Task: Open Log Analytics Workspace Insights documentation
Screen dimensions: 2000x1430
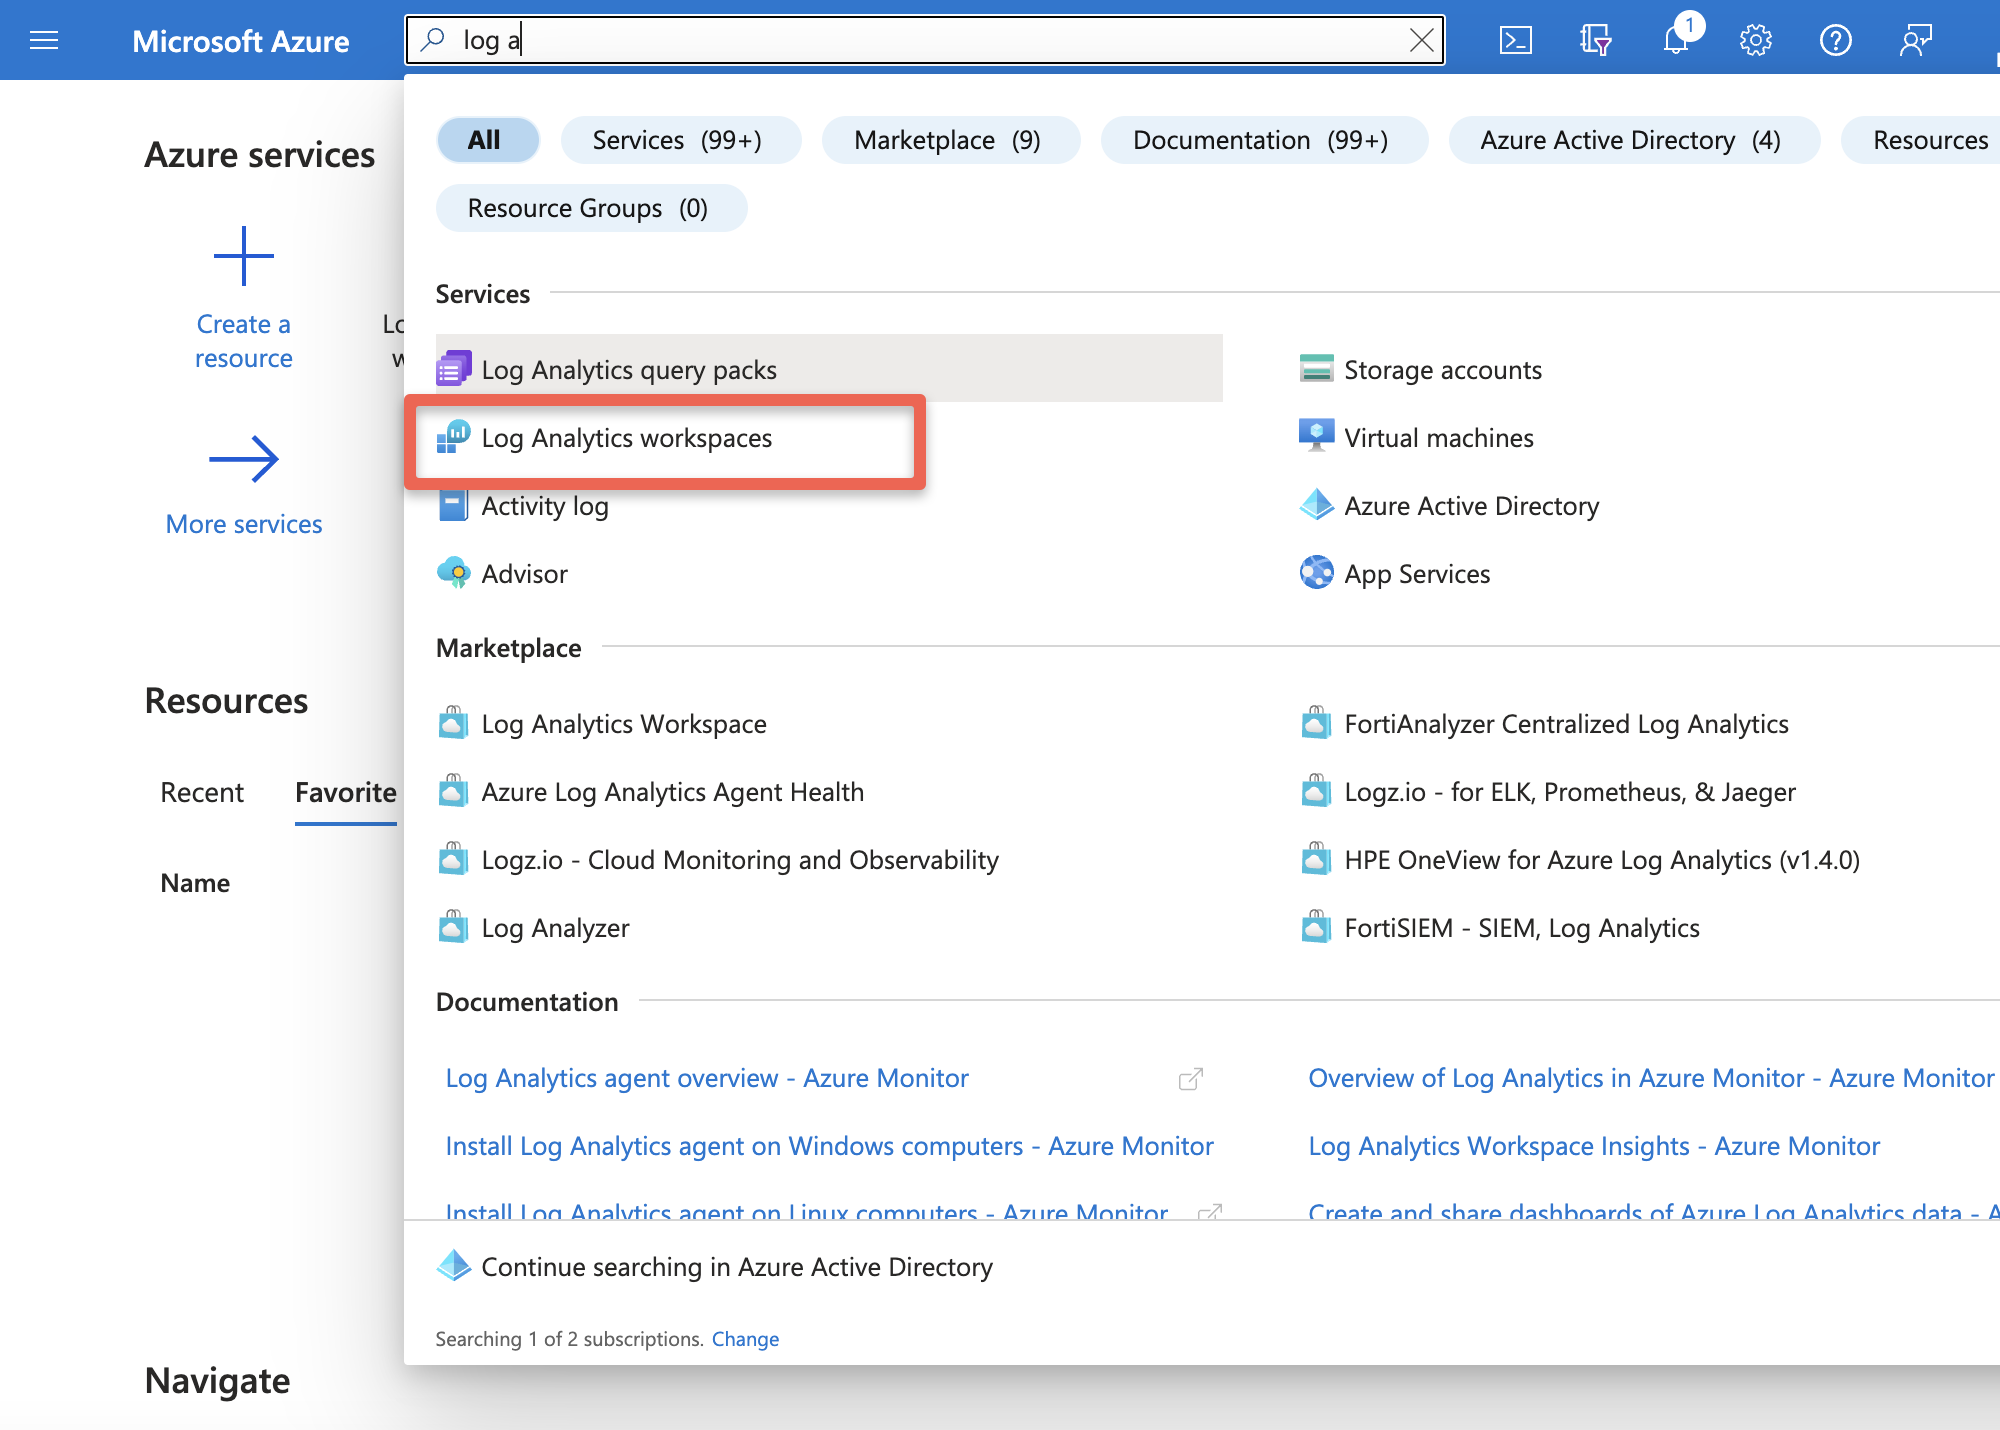Action: pyautogui.click(x=1593, y=1145)
